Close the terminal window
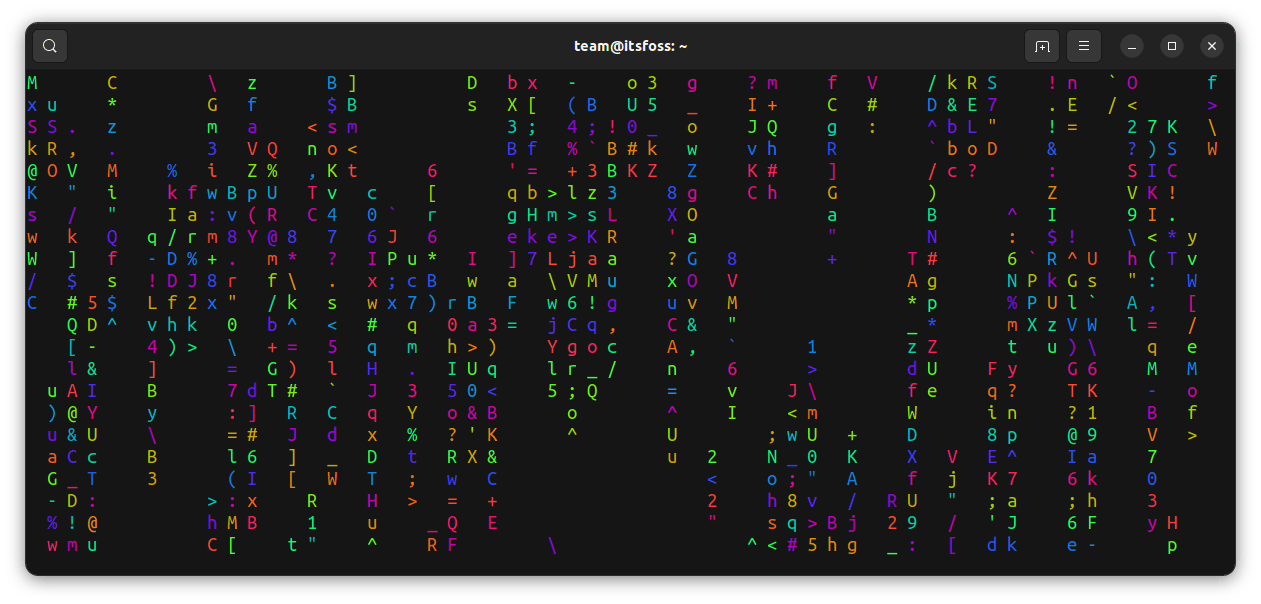The image size is (1261, 604). tap(1212, 46)
